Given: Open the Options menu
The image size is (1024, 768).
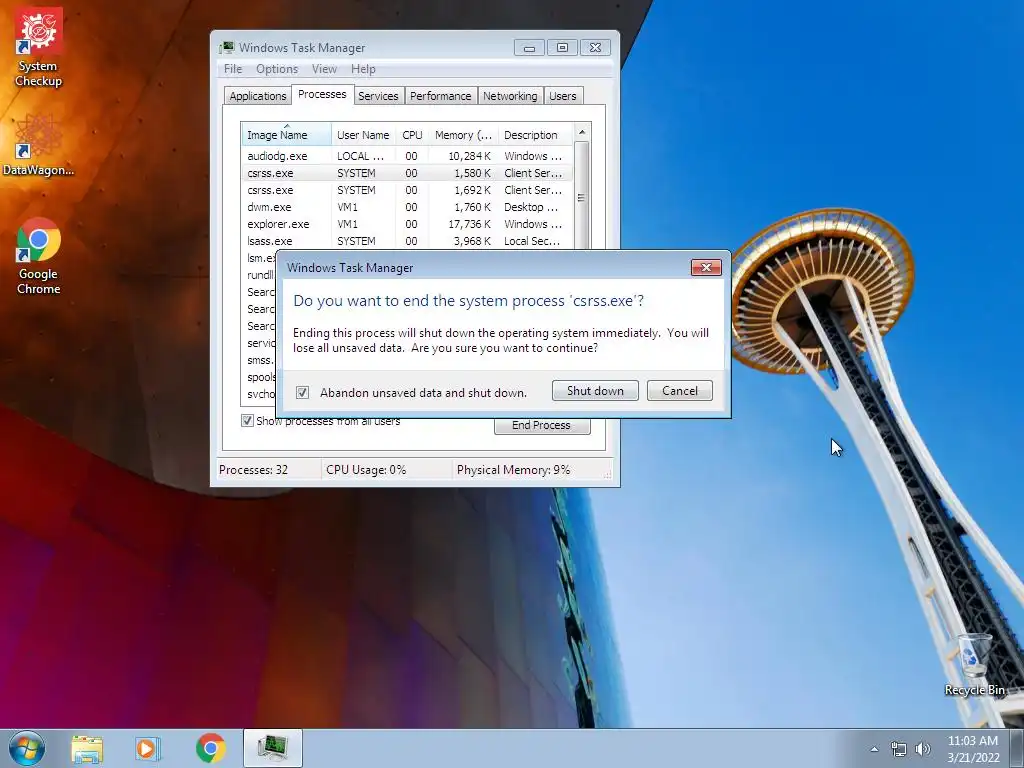Looking at the screenshot, I should pos(277,69).
